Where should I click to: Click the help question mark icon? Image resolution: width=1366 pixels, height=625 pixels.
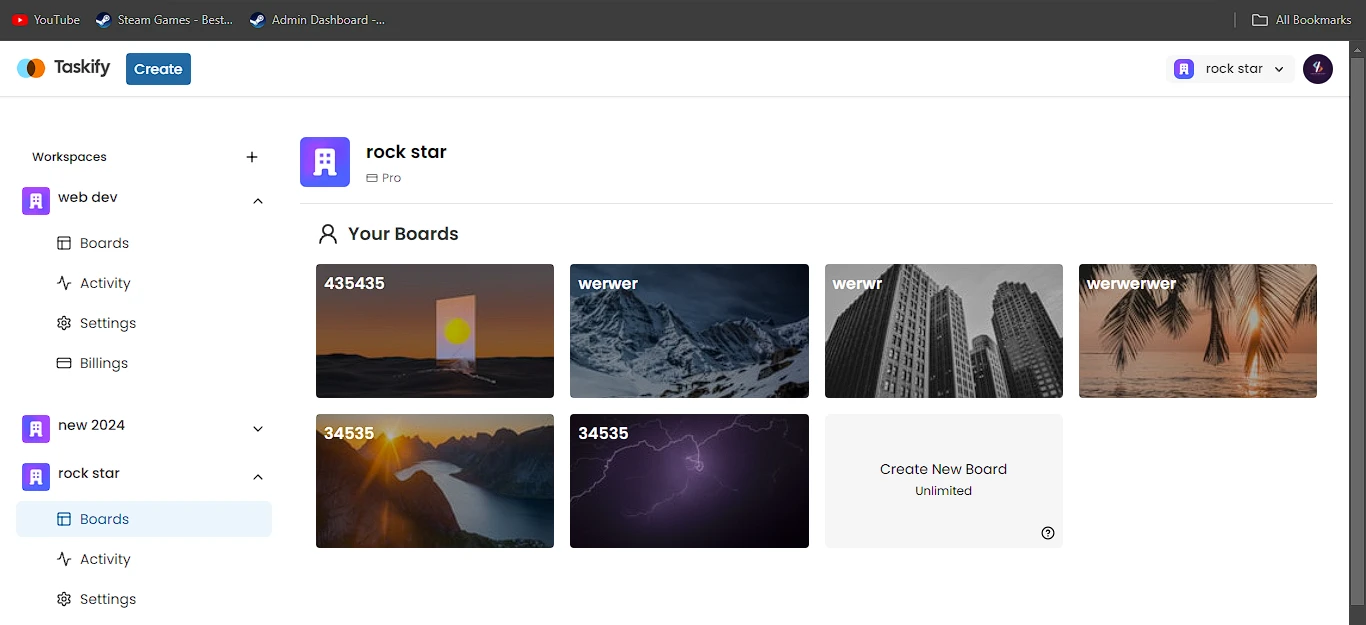tap(1048, 533)
